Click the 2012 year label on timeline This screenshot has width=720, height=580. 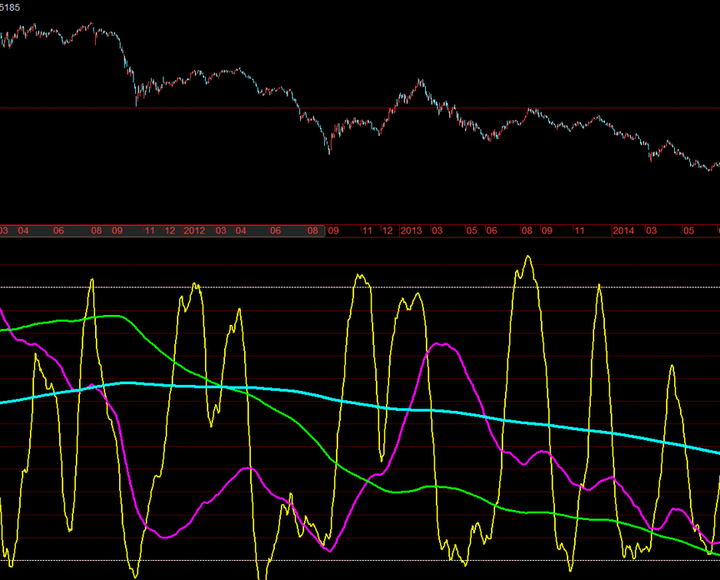coord(194,231)
